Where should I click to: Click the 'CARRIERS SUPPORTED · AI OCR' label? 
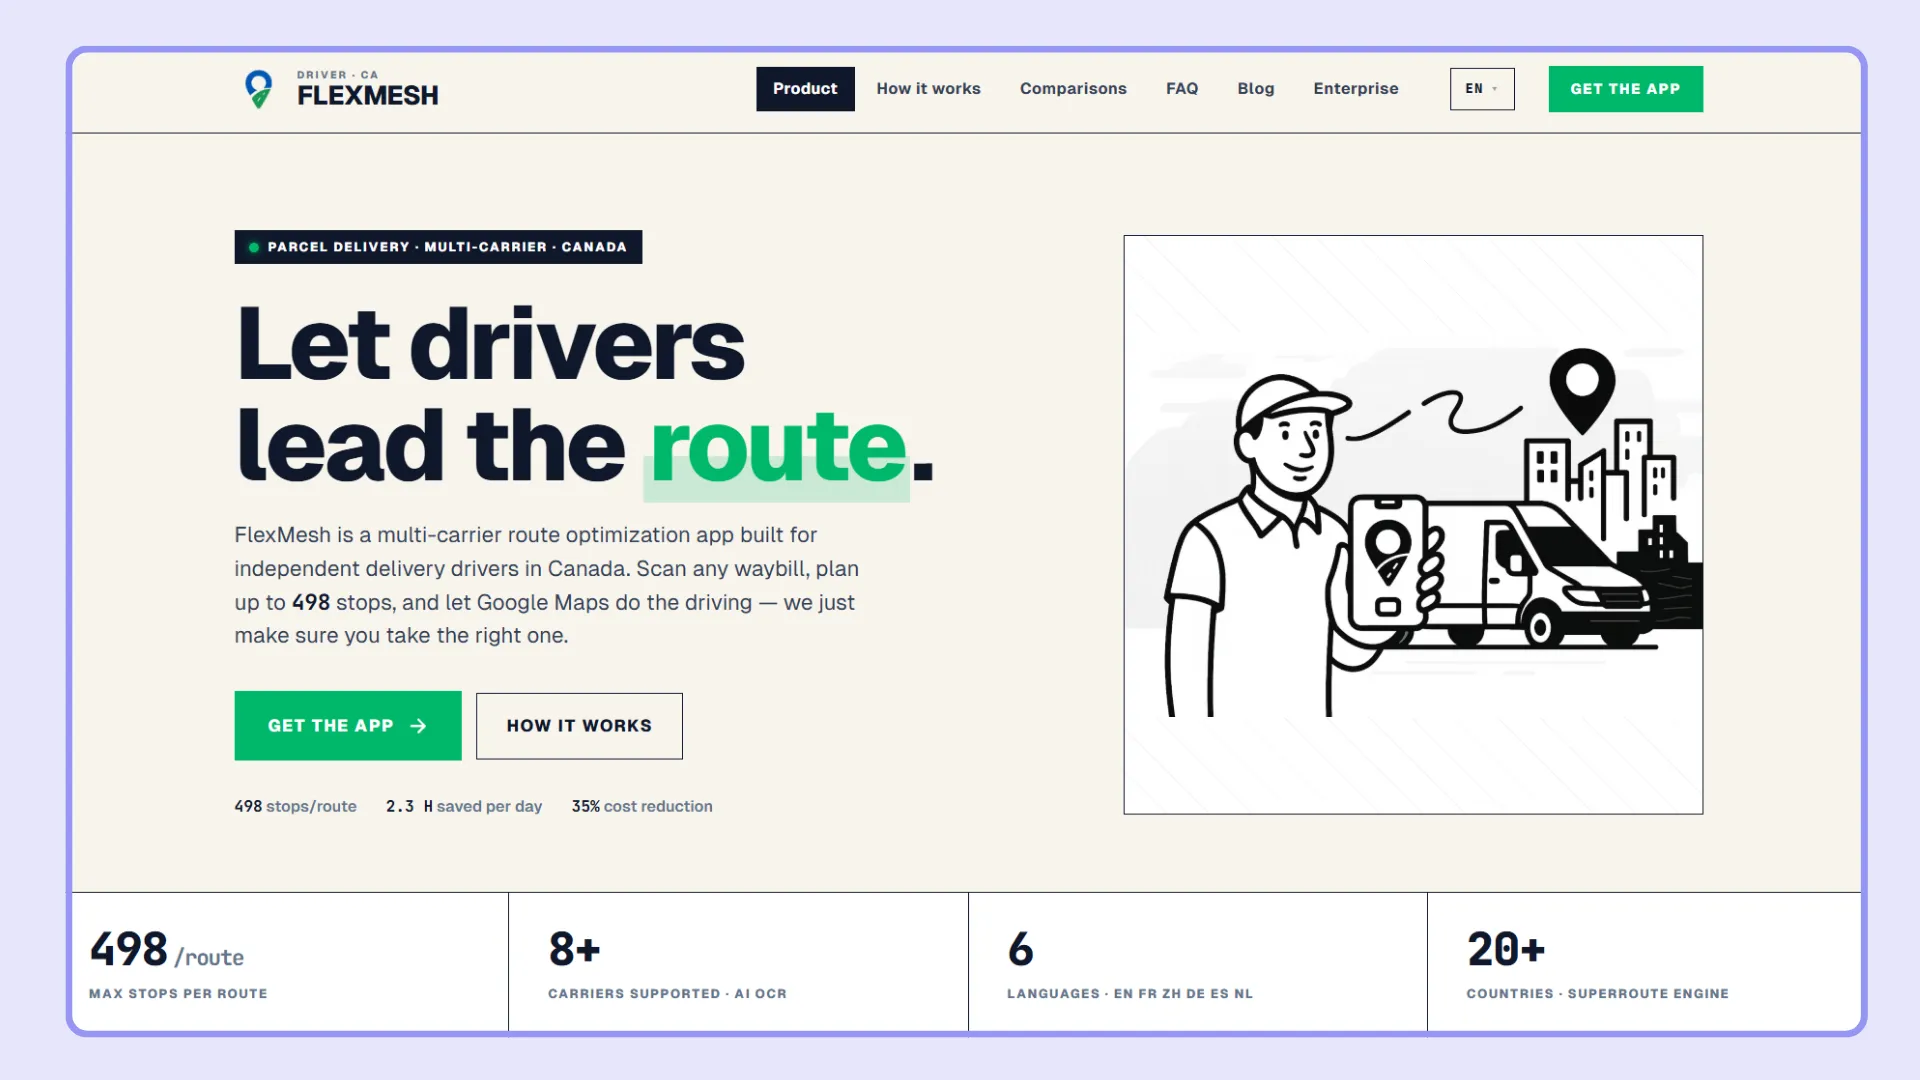(667, 994)
